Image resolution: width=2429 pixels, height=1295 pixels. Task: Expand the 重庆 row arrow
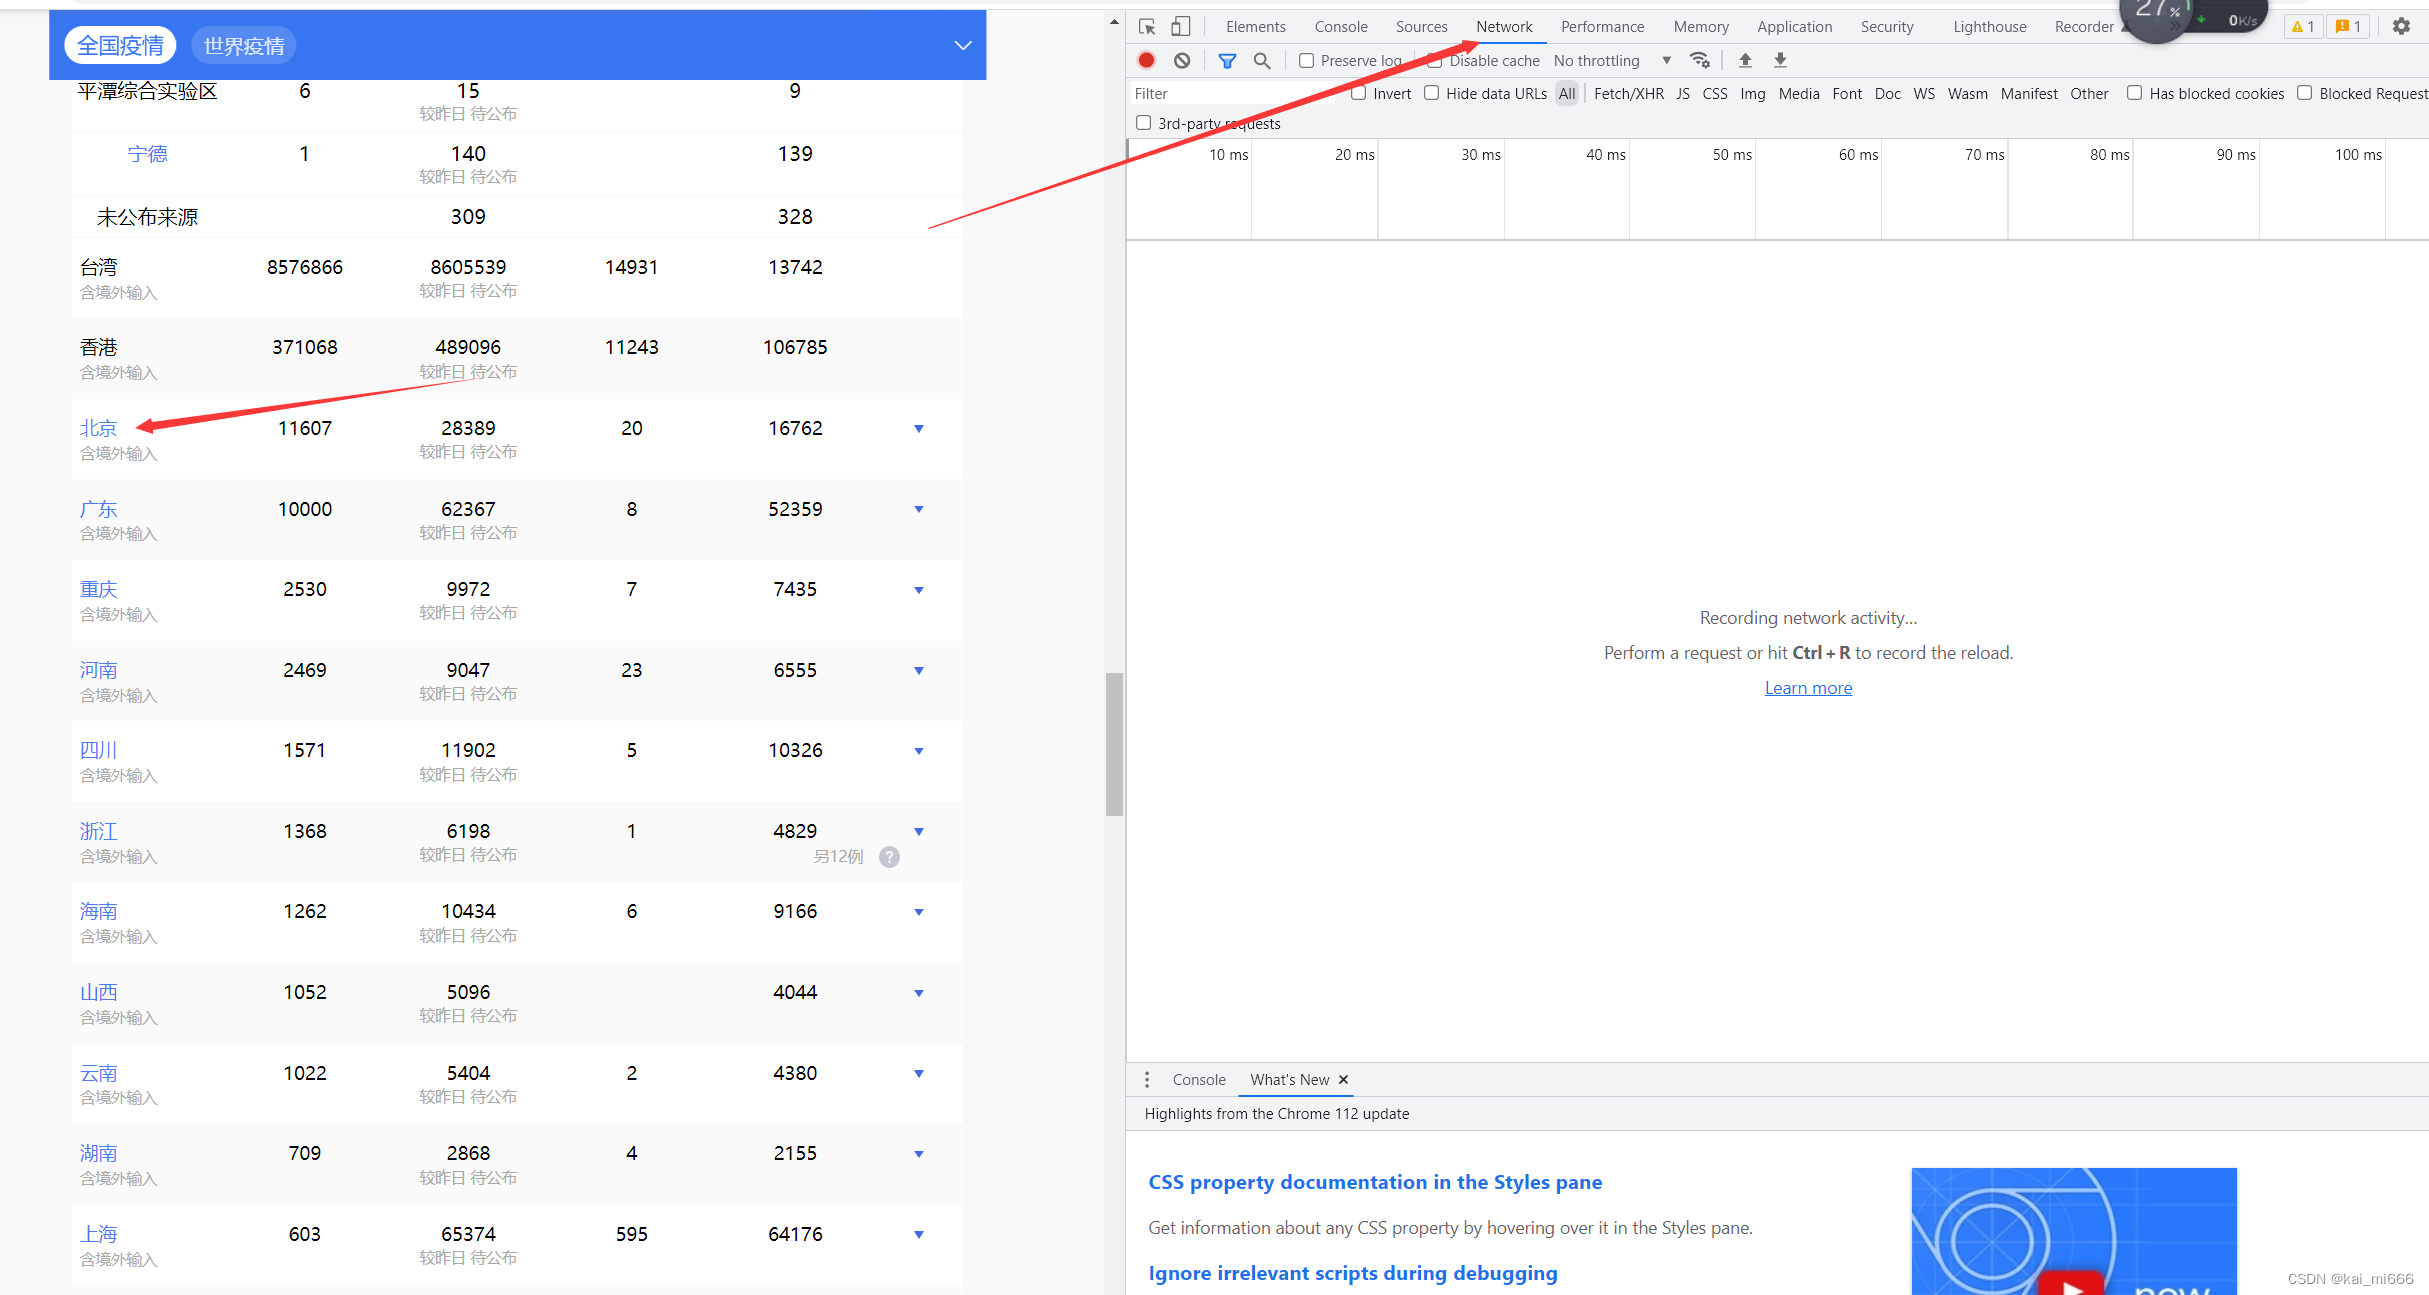click(919, 590)
